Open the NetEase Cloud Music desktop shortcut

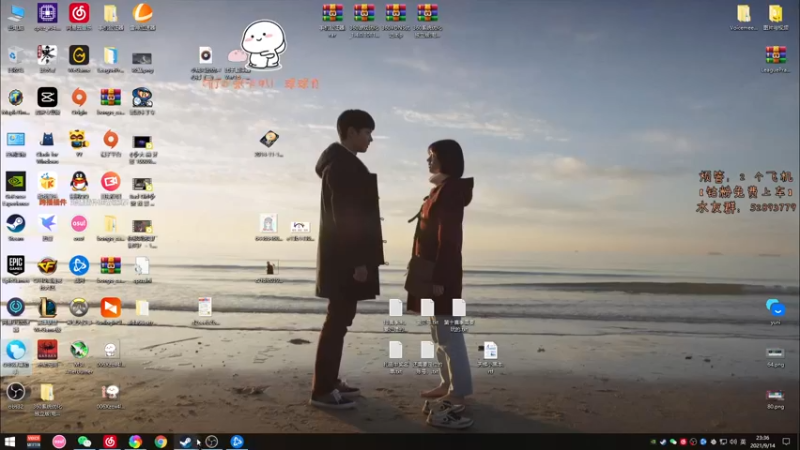(x=79, y=14)
